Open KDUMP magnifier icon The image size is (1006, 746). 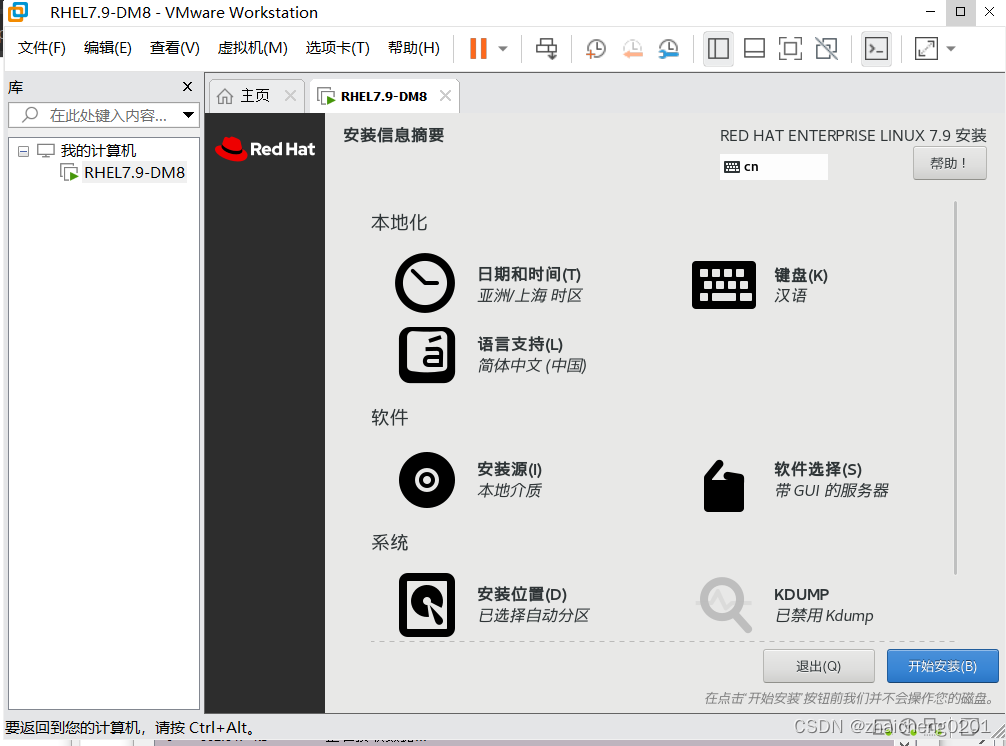point(724,605)
